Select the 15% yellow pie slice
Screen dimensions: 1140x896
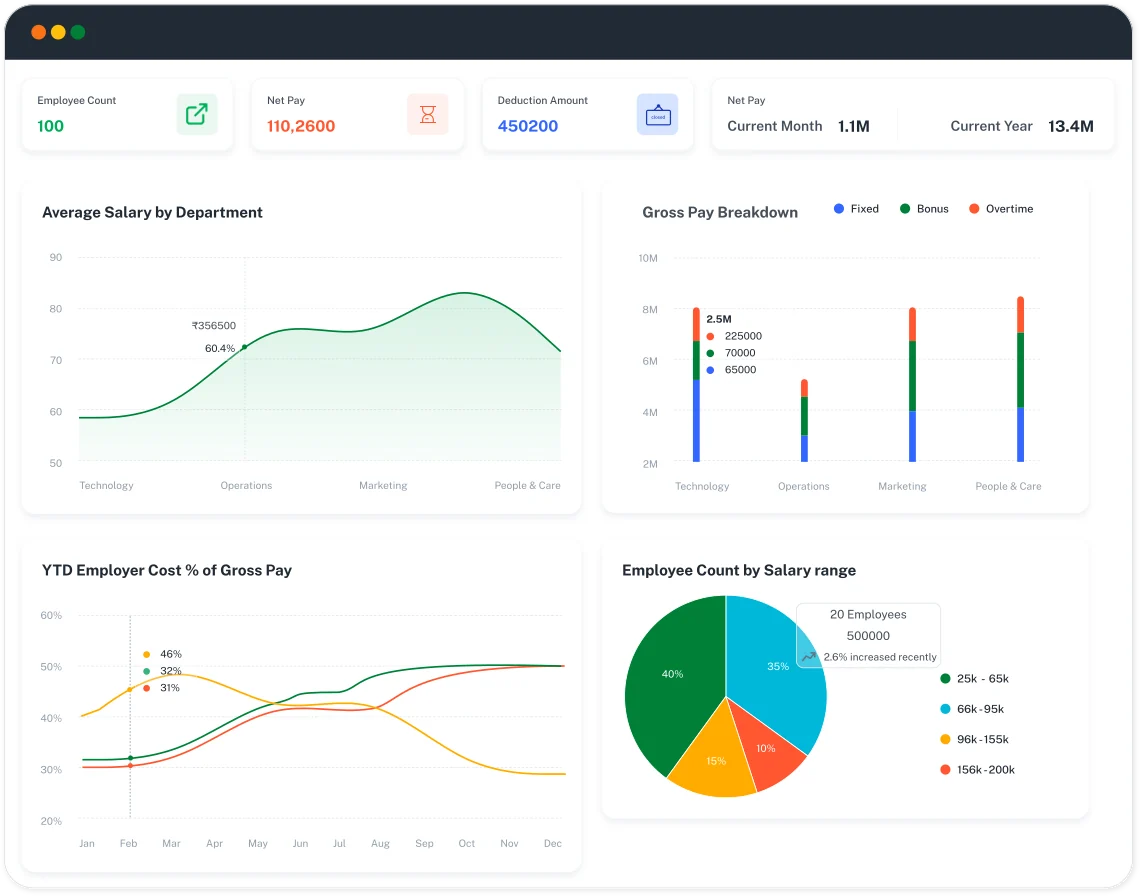715,756
